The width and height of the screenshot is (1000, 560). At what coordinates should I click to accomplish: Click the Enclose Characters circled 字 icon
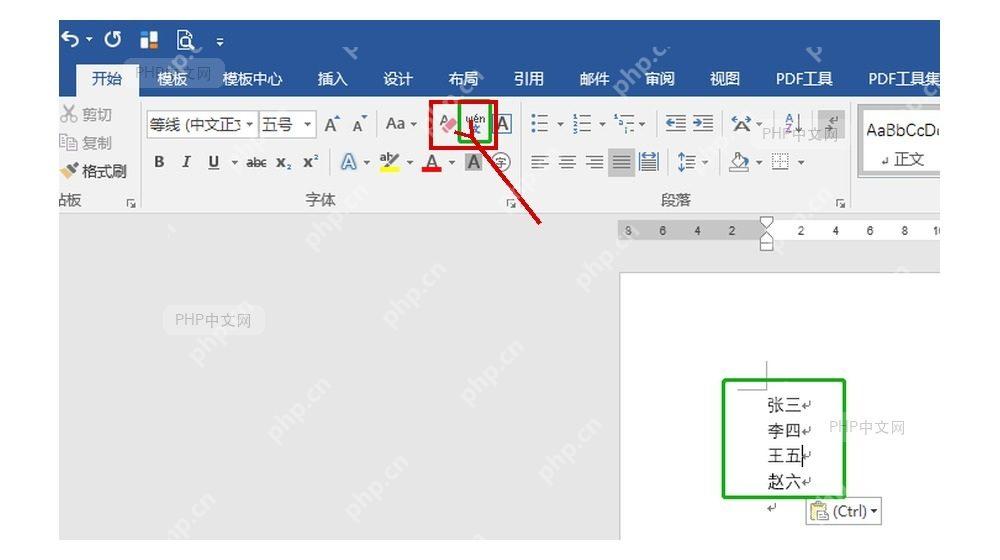point(503,162)
